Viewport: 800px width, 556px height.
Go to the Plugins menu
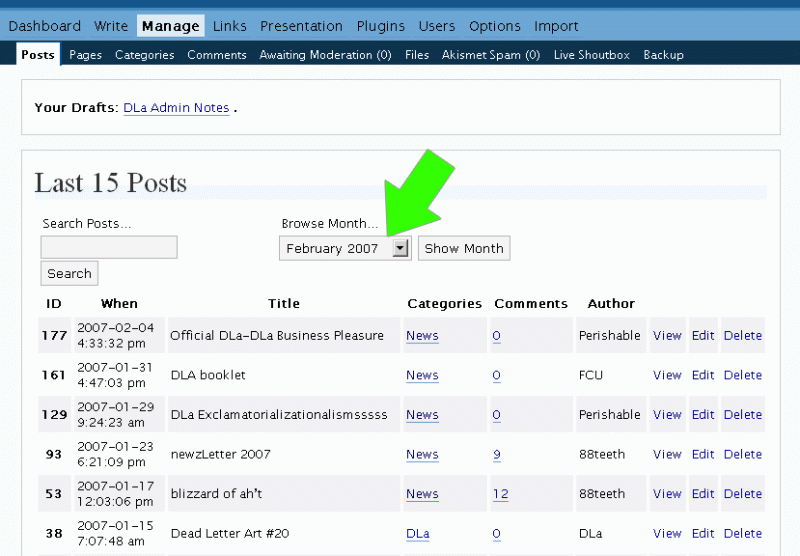[x=381, y=26]
